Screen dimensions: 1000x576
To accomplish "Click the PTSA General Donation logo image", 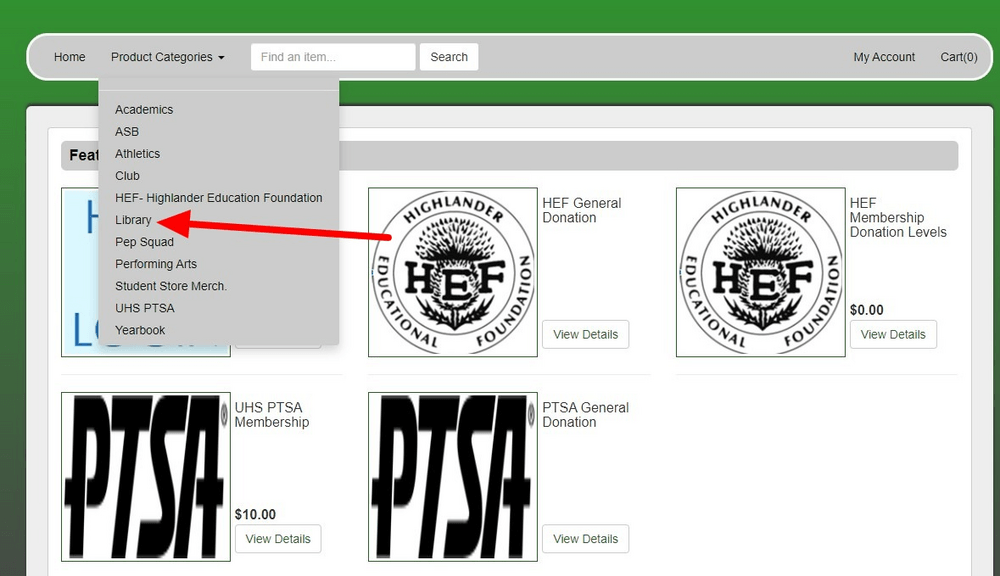I will click(453, 476).
